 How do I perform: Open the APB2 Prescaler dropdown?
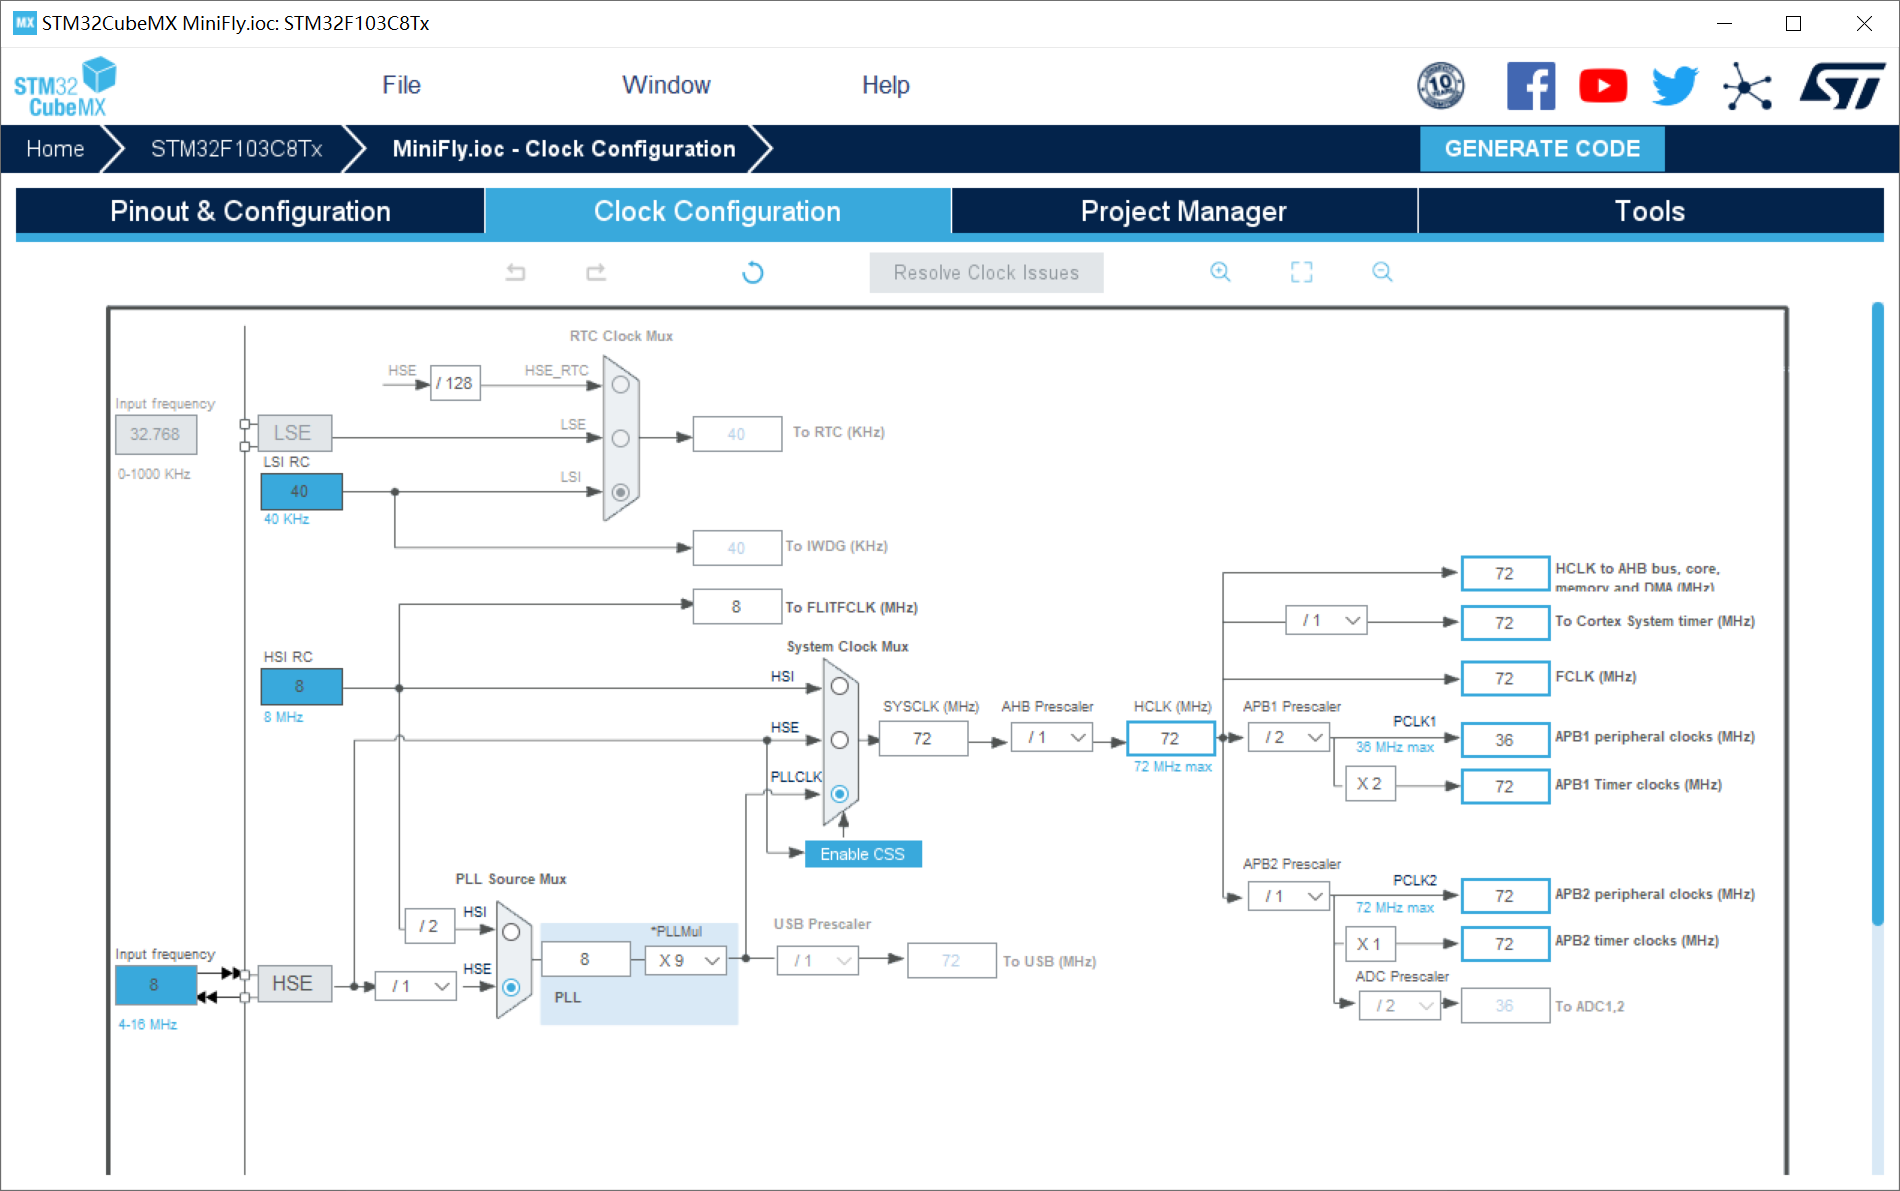(x=1289, y=896)
